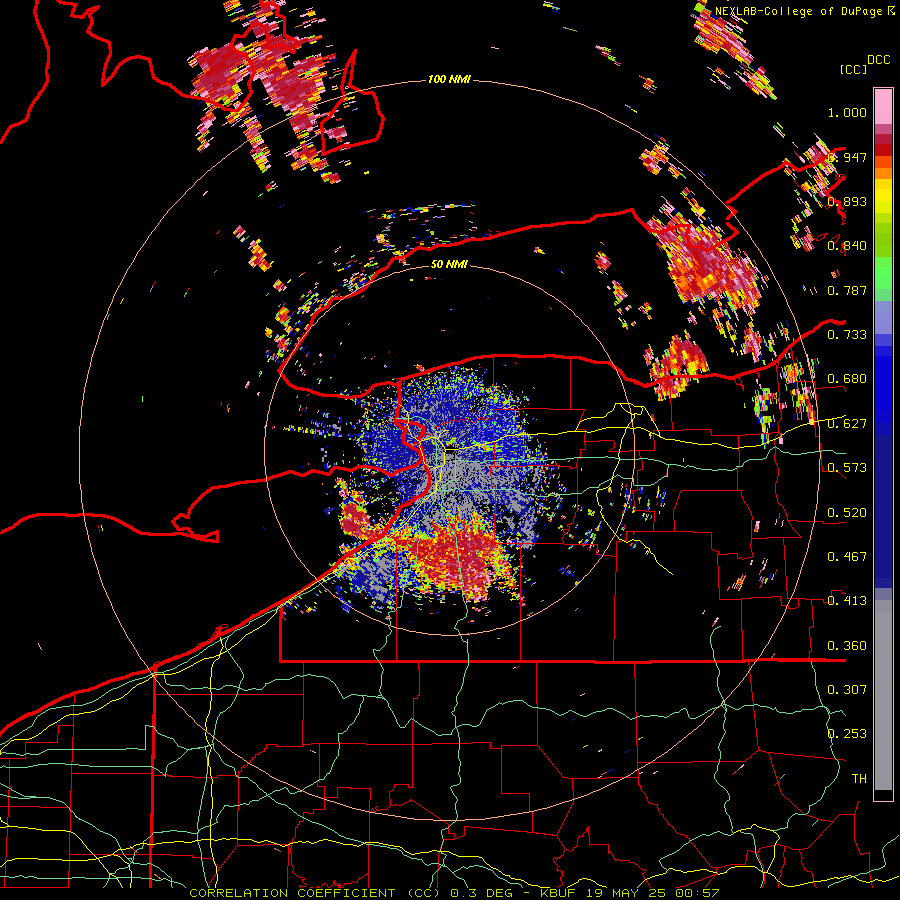The image size is (900, 900).
Task: Pick the light pink segment atop the color bar
Action: coord(883,106)
